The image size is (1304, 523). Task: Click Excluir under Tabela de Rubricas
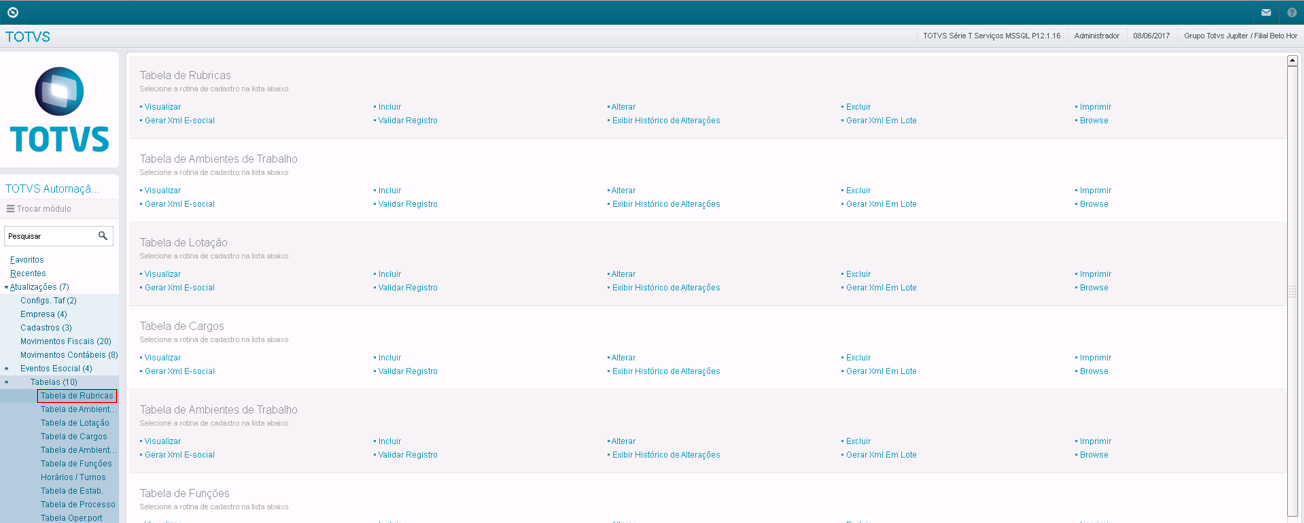[858, 107]
